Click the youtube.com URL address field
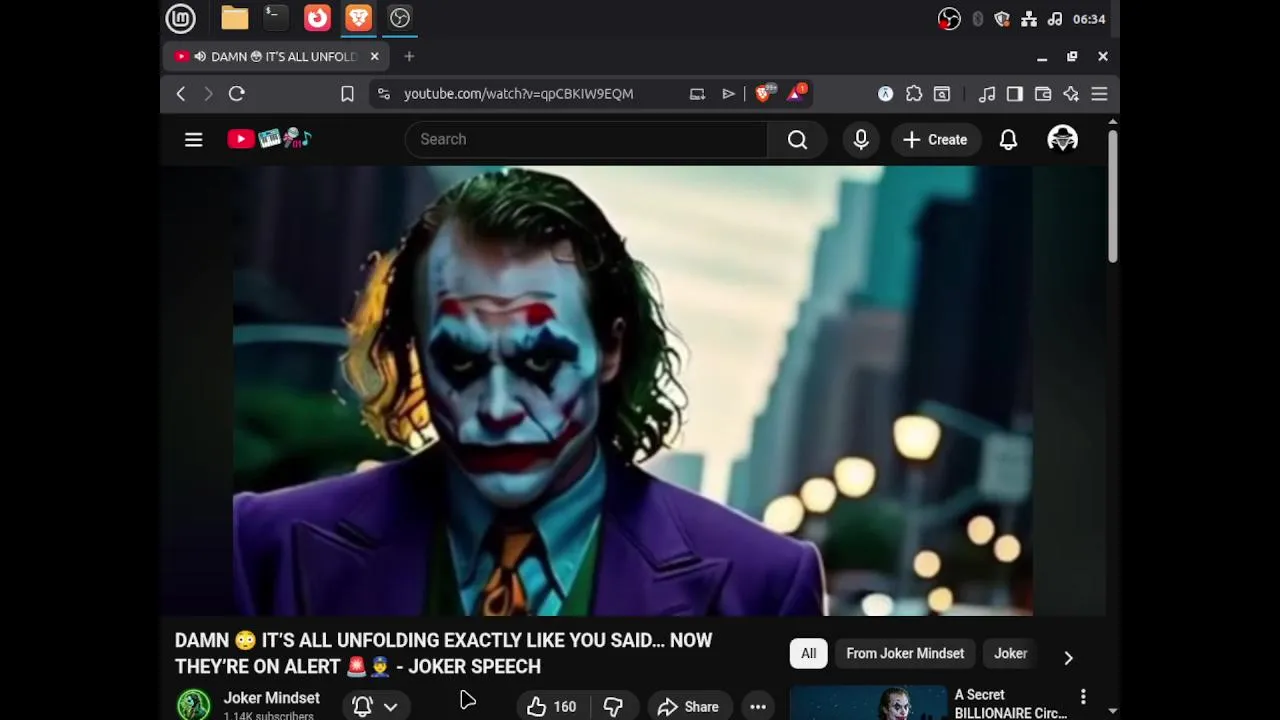This screenshot has width=1280, height=720. tap(518, 94)
